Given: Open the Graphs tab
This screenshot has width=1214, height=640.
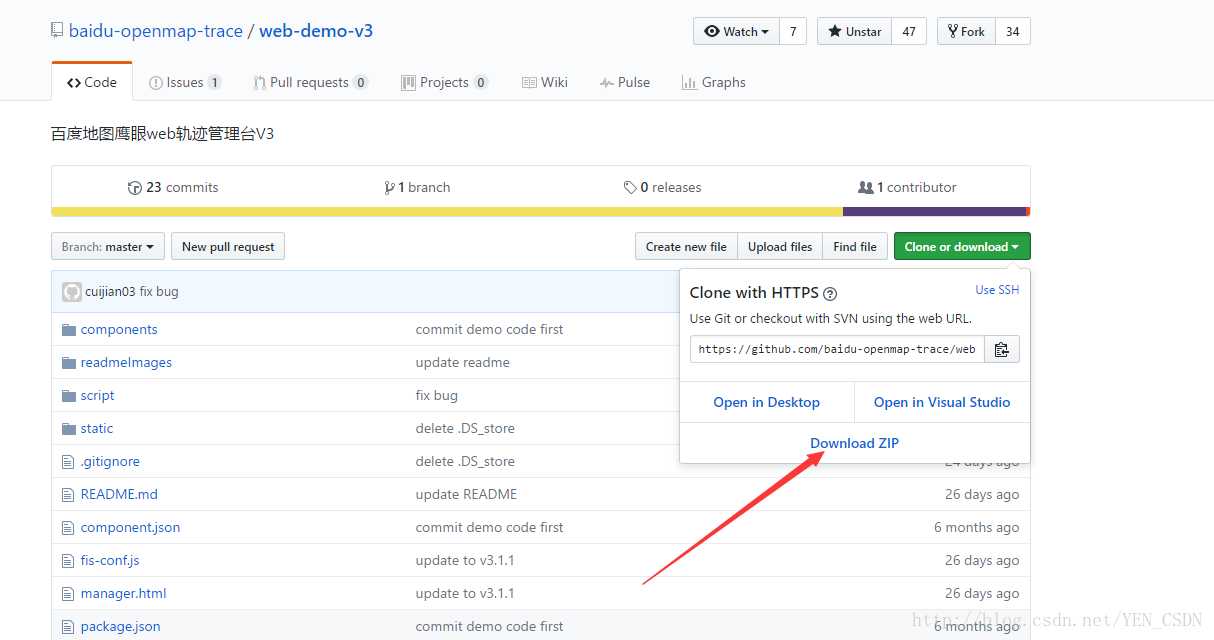Looking at the screenshot, I should coord(714,82).
